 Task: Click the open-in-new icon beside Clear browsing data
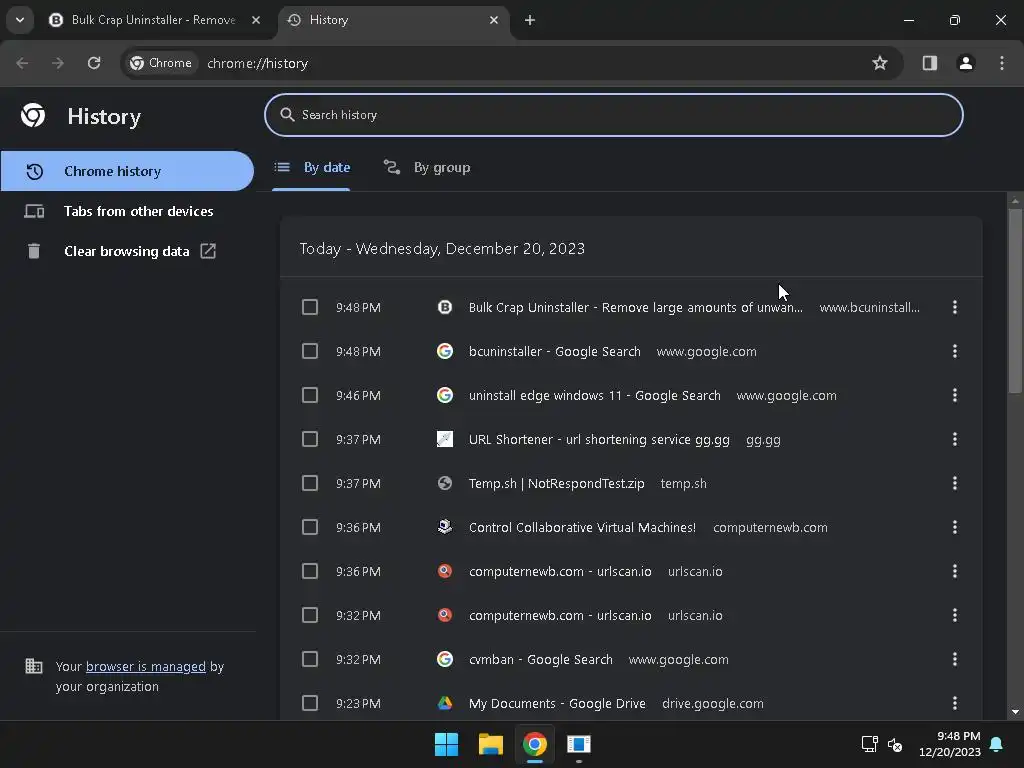[208, 251]
